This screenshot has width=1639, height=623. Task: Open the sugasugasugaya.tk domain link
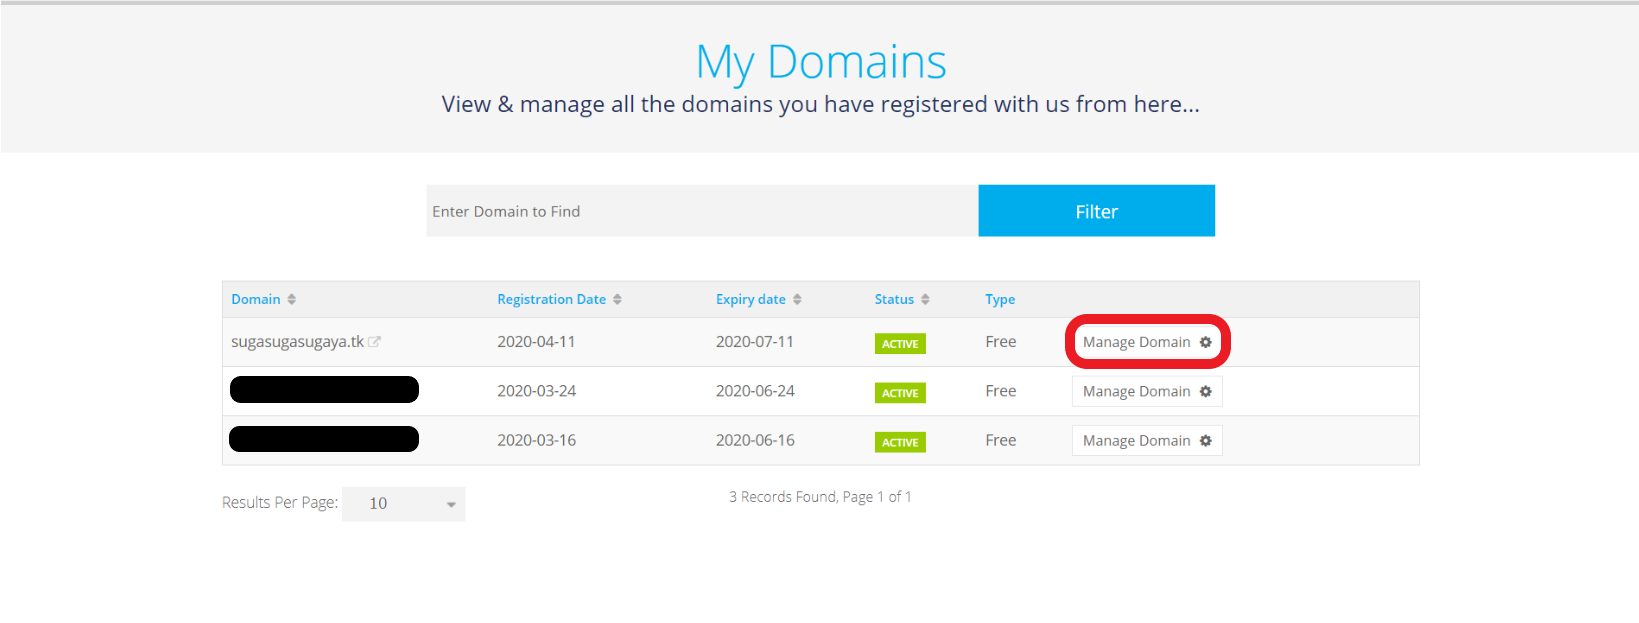click(297, 342)
